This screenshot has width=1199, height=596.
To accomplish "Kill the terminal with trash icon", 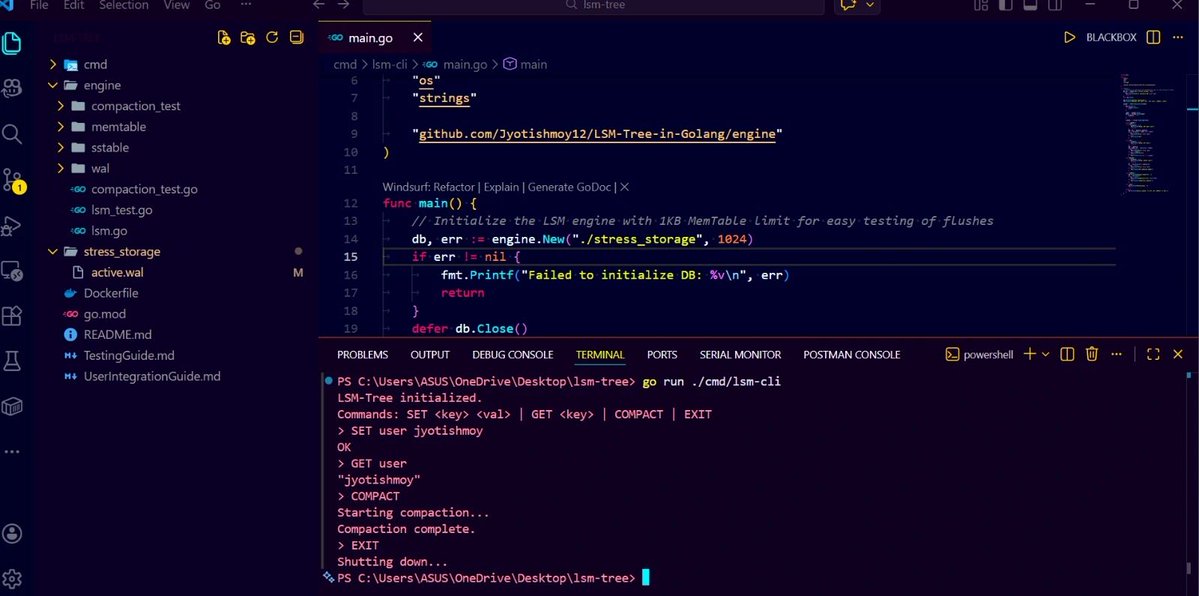I will 1092,354.
